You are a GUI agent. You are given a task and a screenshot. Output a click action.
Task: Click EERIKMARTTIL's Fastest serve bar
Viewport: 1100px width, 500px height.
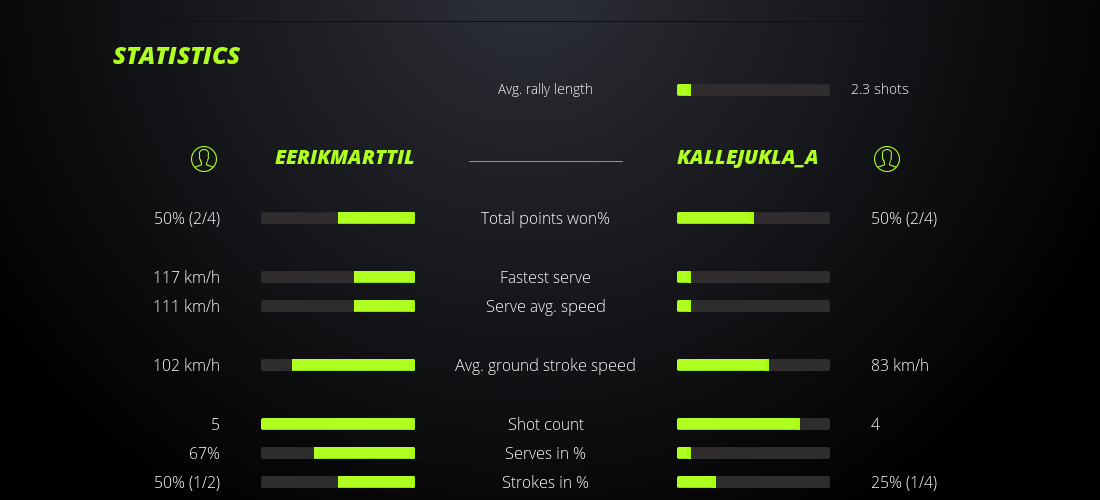click(x=338, y=277)
